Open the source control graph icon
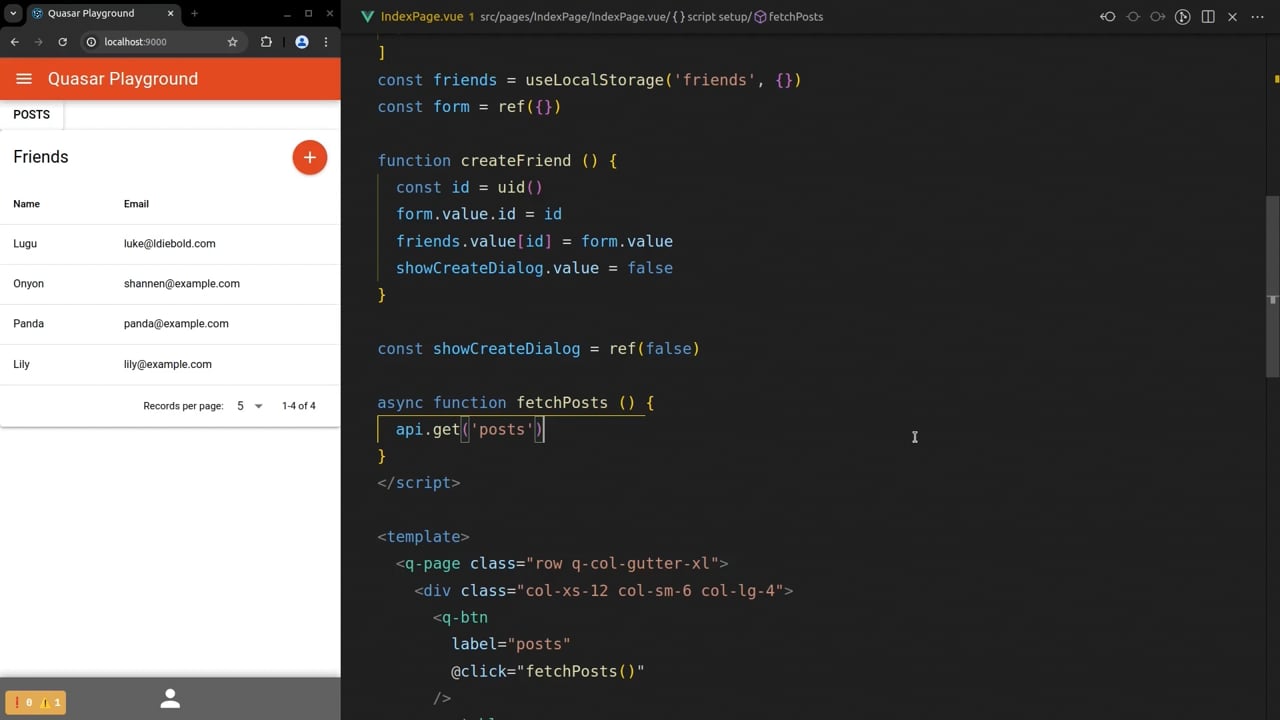 [x=1183, y=17]
